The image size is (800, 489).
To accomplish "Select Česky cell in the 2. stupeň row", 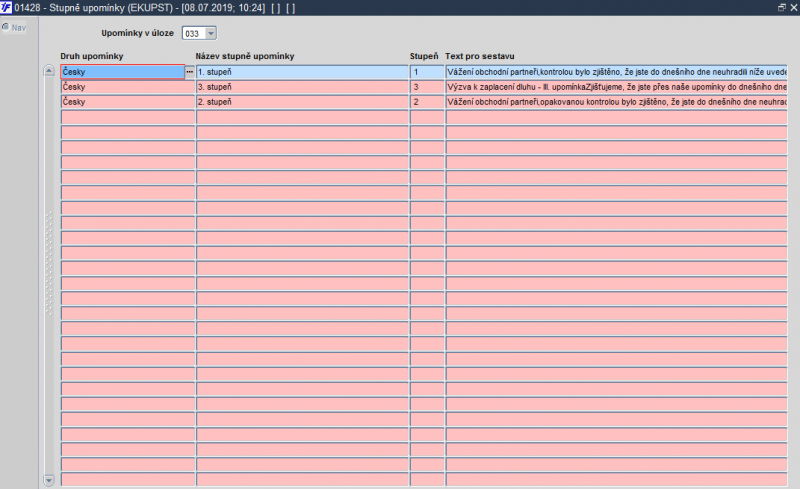I will (x=128, y=102).
